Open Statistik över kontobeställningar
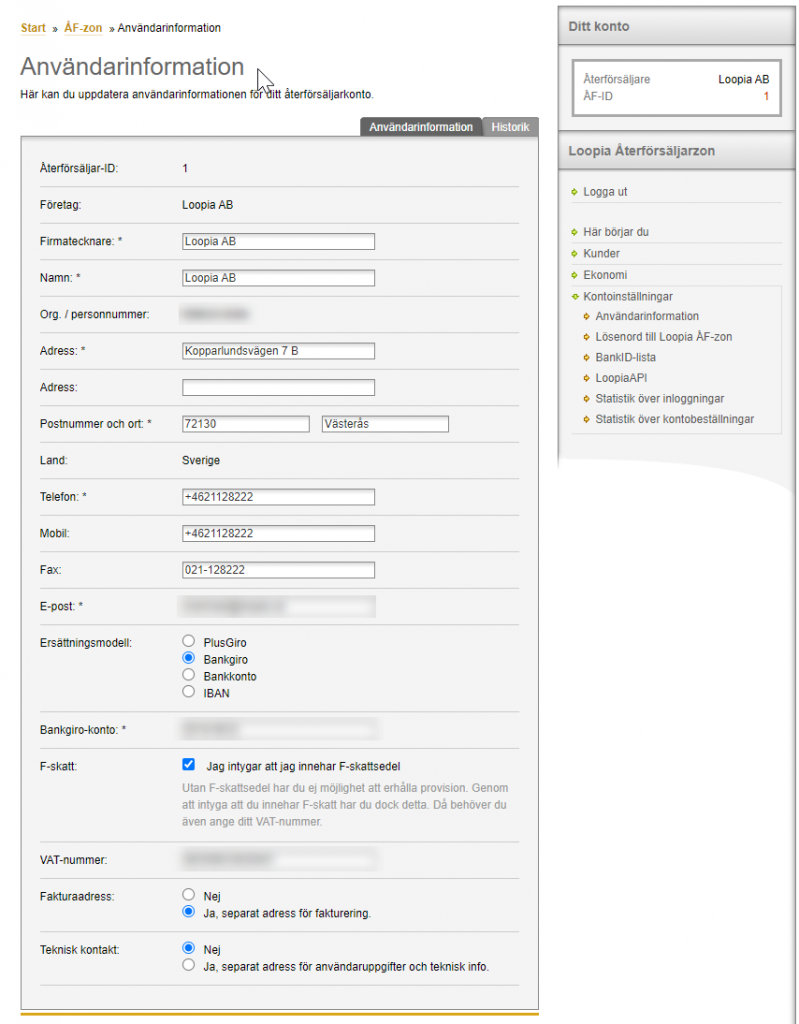This screenshot has width=799, height=1024. pos(674,419)
